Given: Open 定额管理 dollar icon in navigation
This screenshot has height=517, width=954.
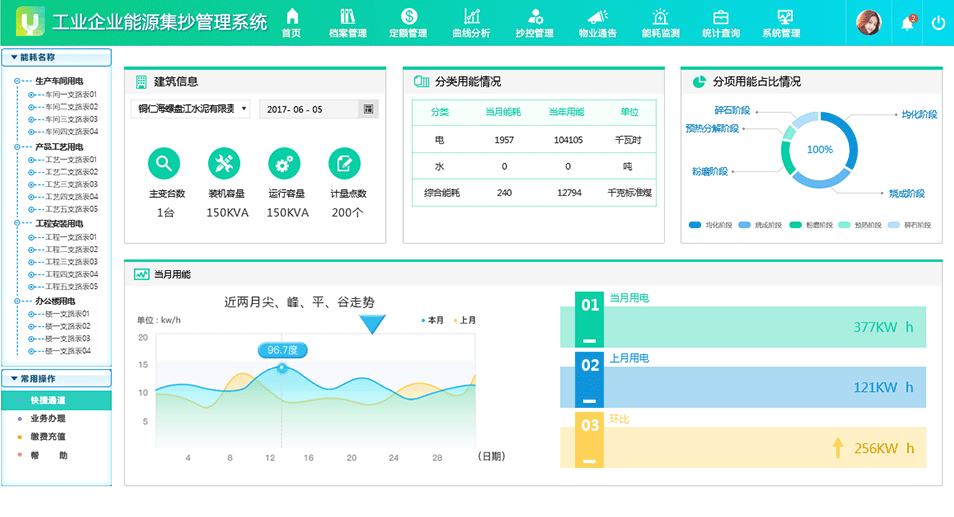Looking at the screenshot, I should (x=408, y=17).
